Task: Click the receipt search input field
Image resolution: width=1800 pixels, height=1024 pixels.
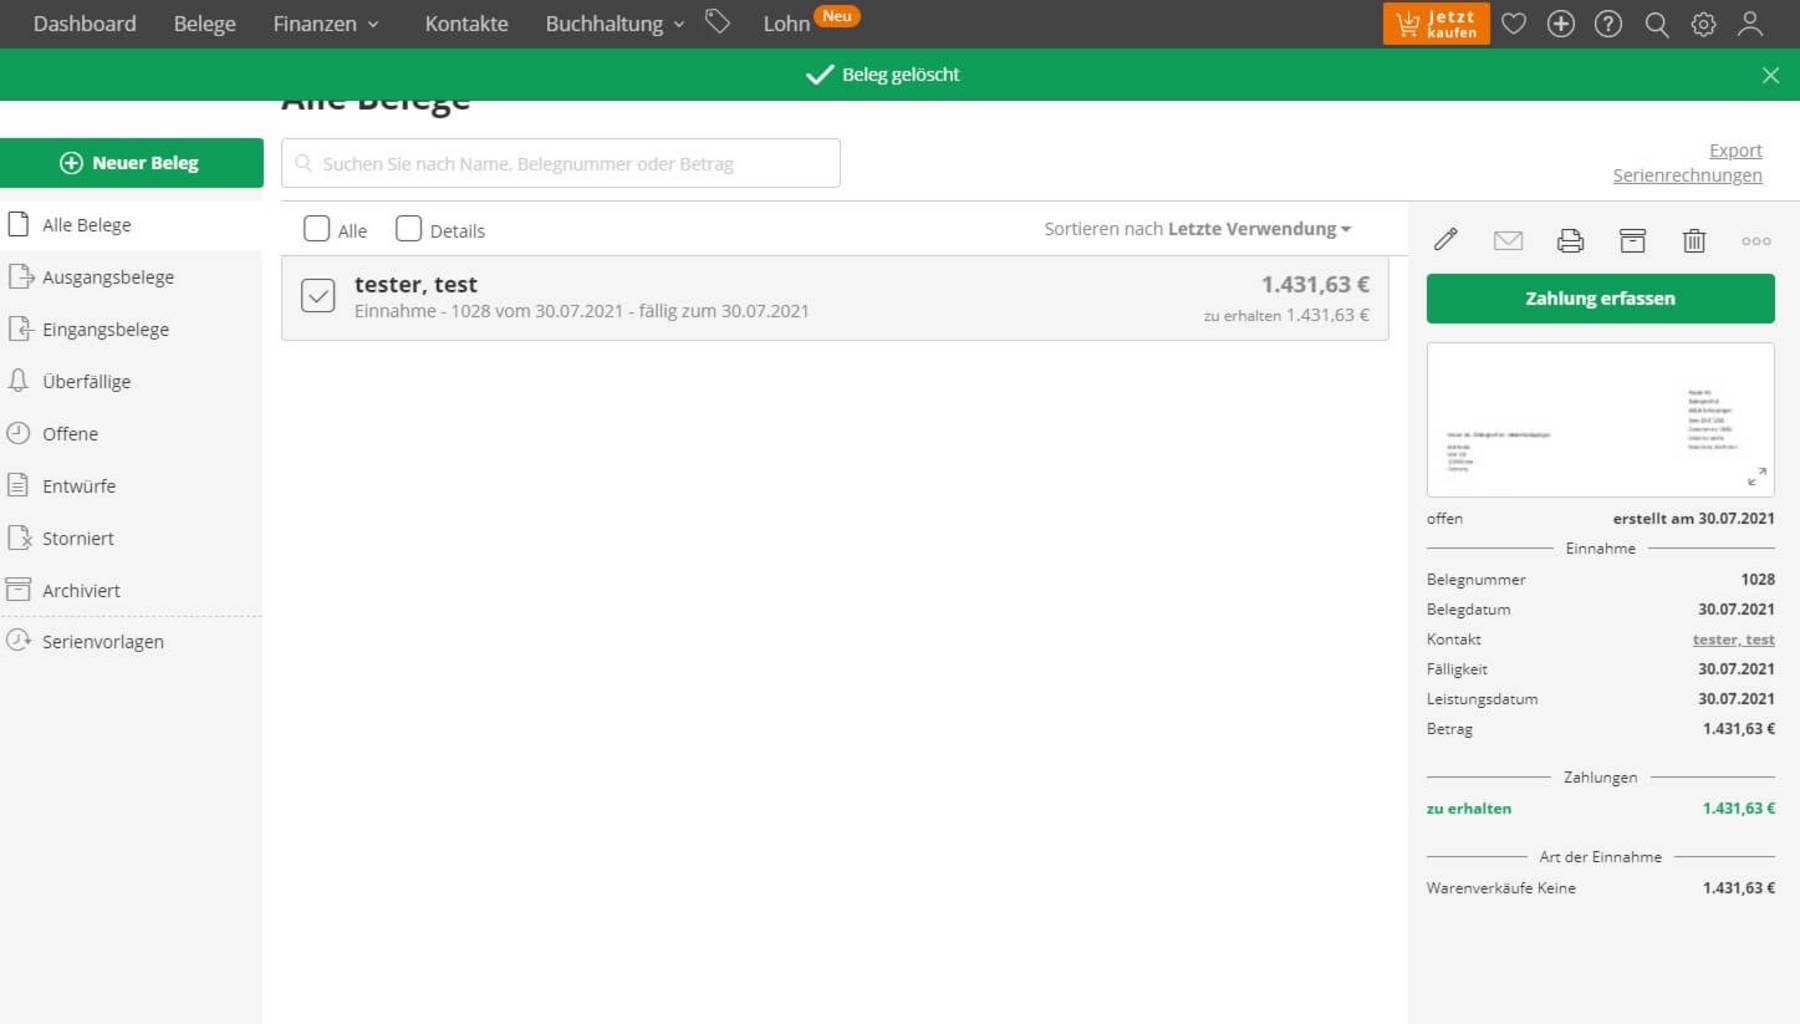Action: point(560,164)
